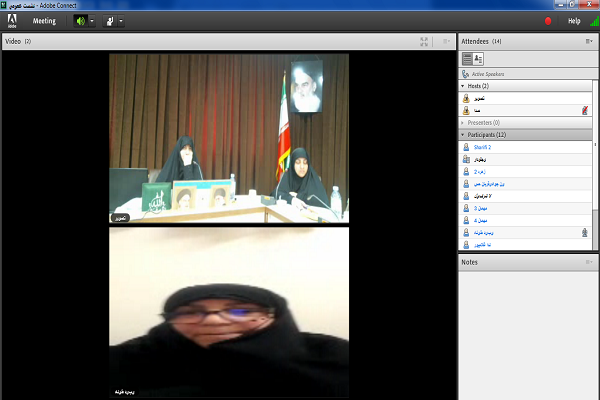Expand the Presenters (0) group

(x=463, y=122)
